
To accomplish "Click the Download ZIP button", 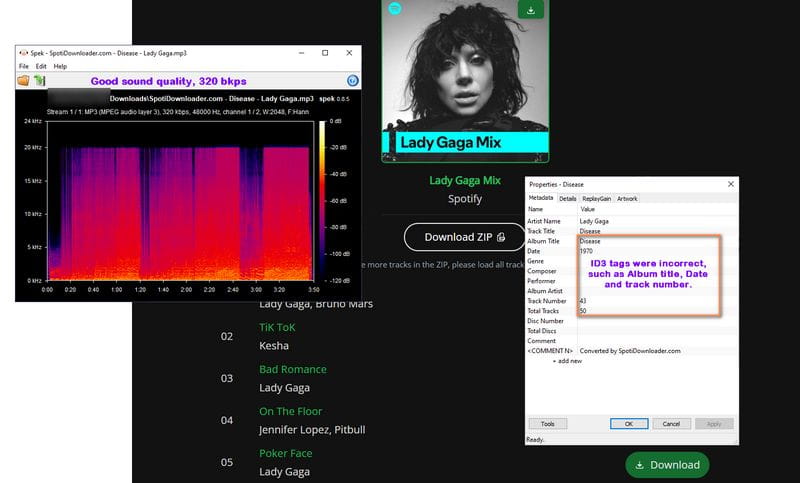I will tap(464, 237).
